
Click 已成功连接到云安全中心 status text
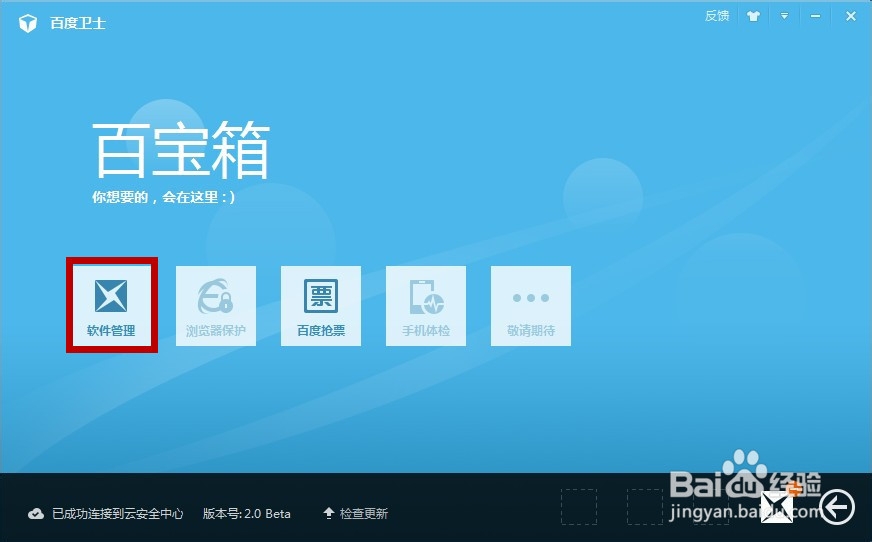click(x=117, y=513)
